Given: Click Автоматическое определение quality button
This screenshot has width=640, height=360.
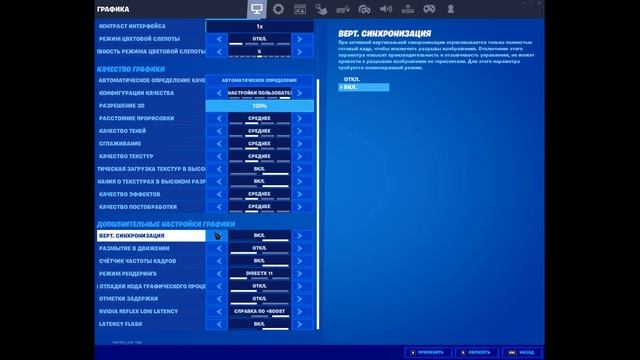Looking at the screenshot, I should [260, 80].
